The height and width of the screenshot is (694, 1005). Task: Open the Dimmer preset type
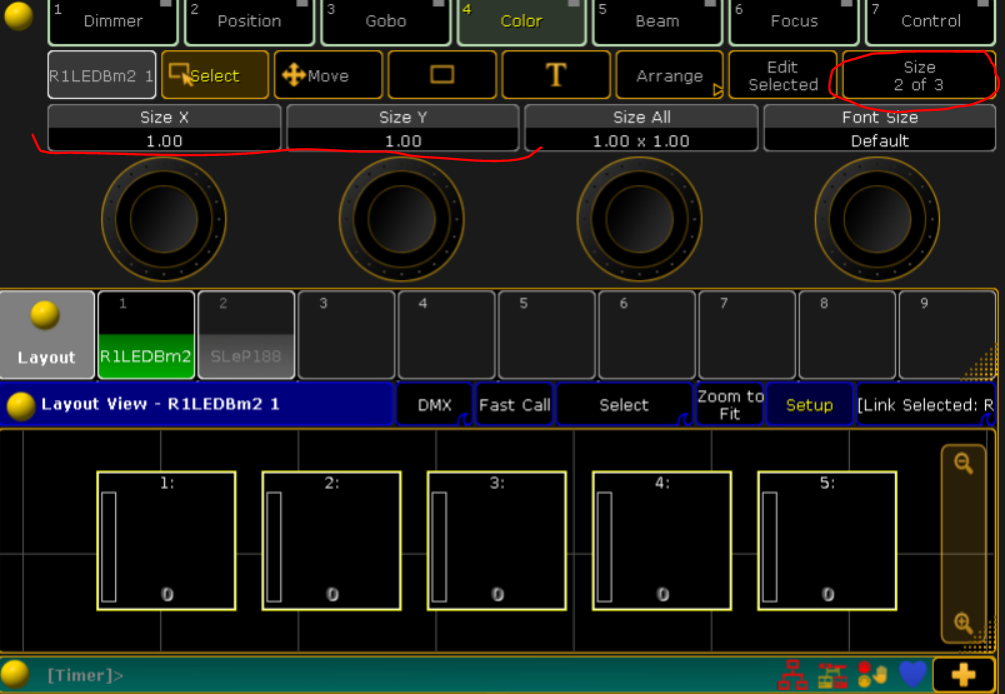point(113,22)
